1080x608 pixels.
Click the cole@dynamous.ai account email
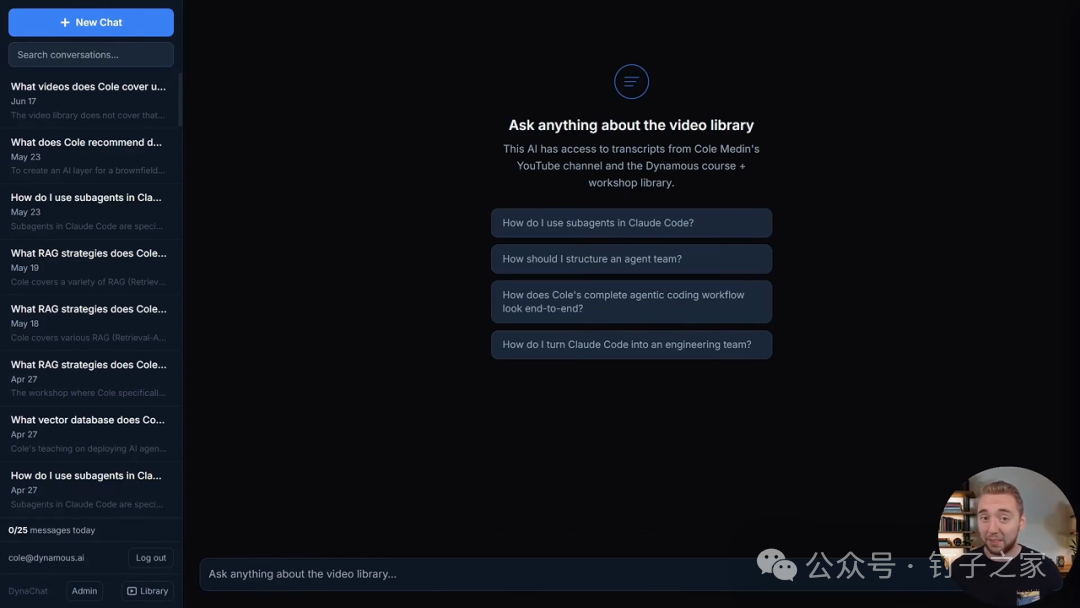click(x=46, y=558)
